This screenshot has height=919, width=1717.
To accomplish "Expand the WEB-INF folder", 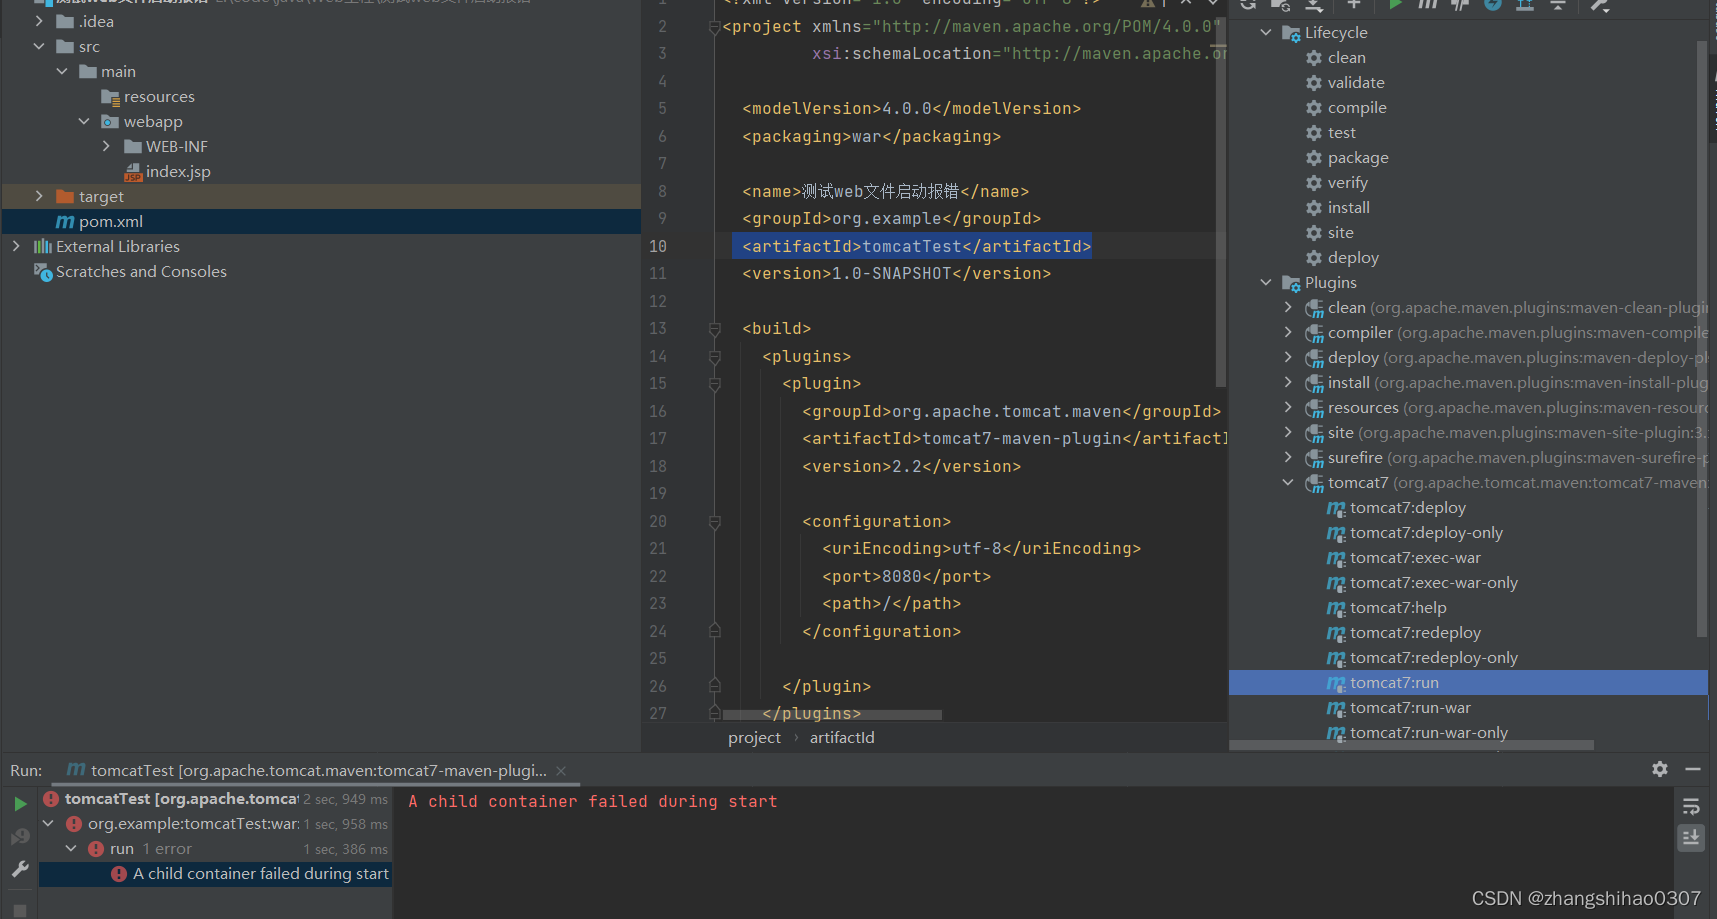I will pyautogui.click(x=107, y=147).
